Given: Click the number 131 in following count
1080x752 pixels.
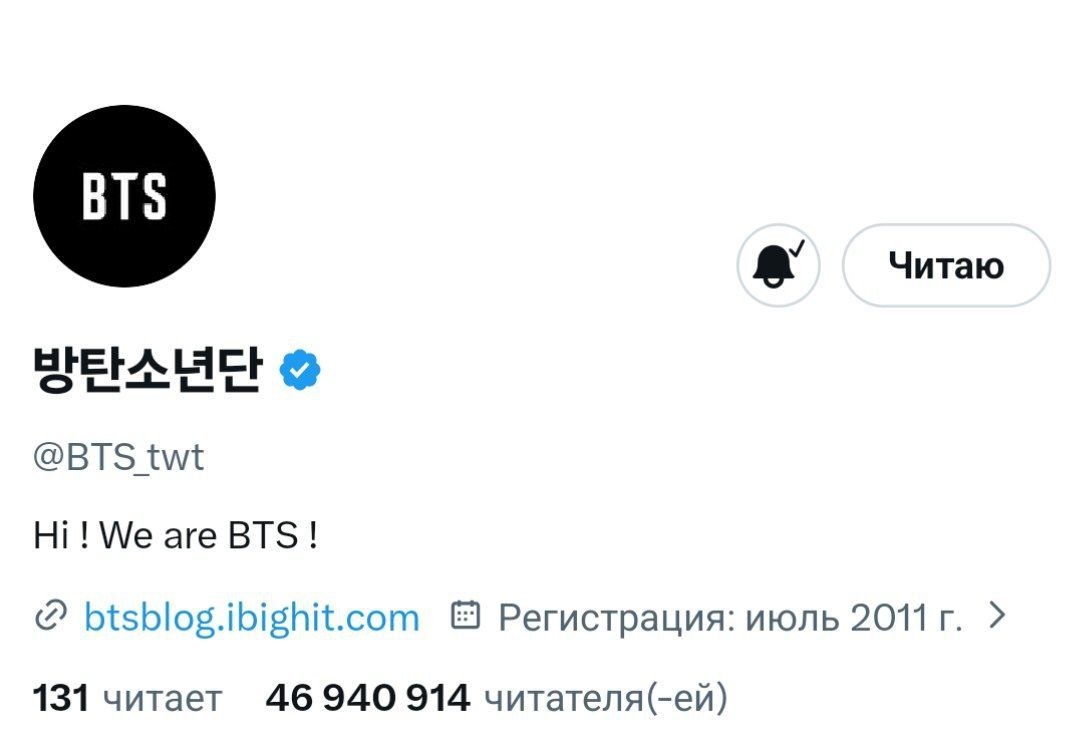Looking at the screenshot, I should tap(61, 698).
